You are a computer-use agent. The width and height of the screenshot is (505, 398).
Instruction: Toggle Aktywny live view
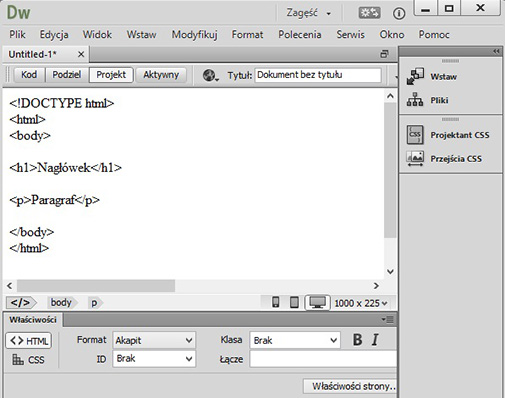click(x=161, y=75)
